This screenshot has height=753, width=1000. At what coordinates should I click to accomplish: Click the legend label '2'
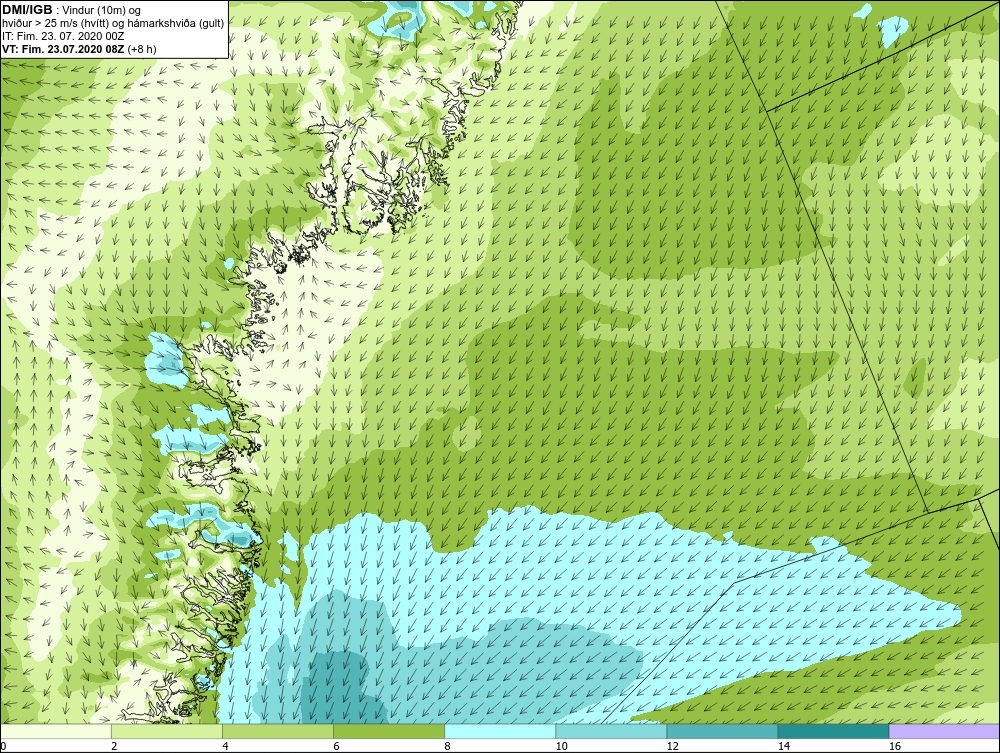(x=114, y=746)
